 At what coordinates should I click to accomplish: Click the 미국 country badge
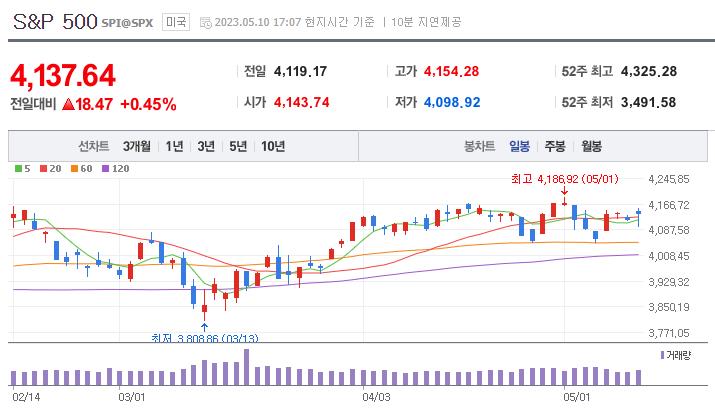tap(176, 22)
